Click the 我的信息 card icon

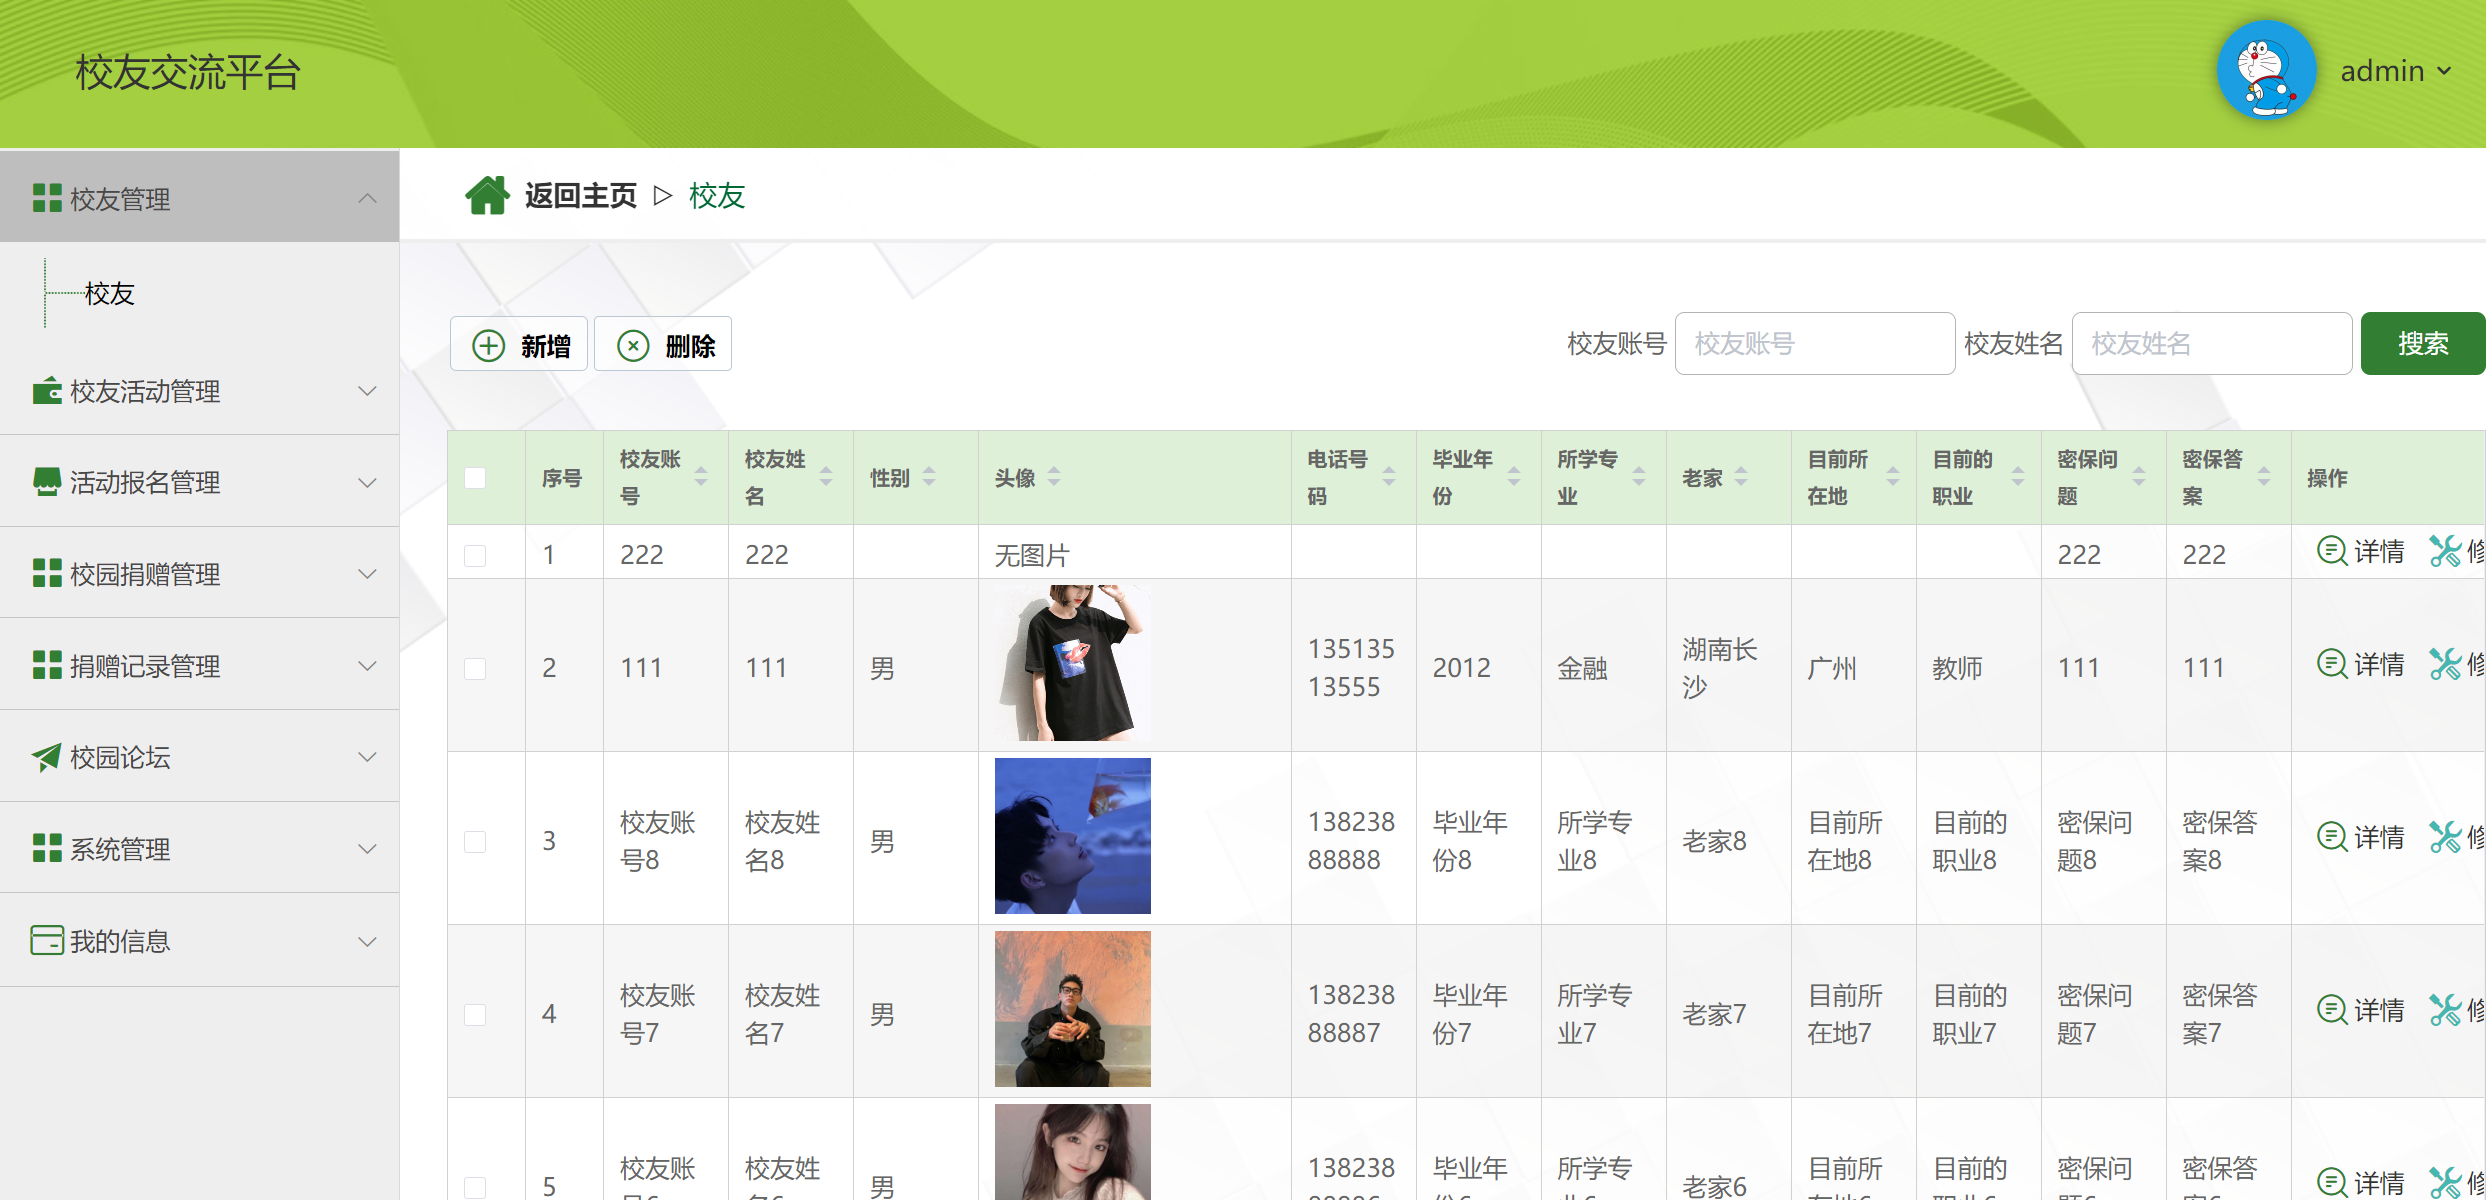tap(46, 941)
